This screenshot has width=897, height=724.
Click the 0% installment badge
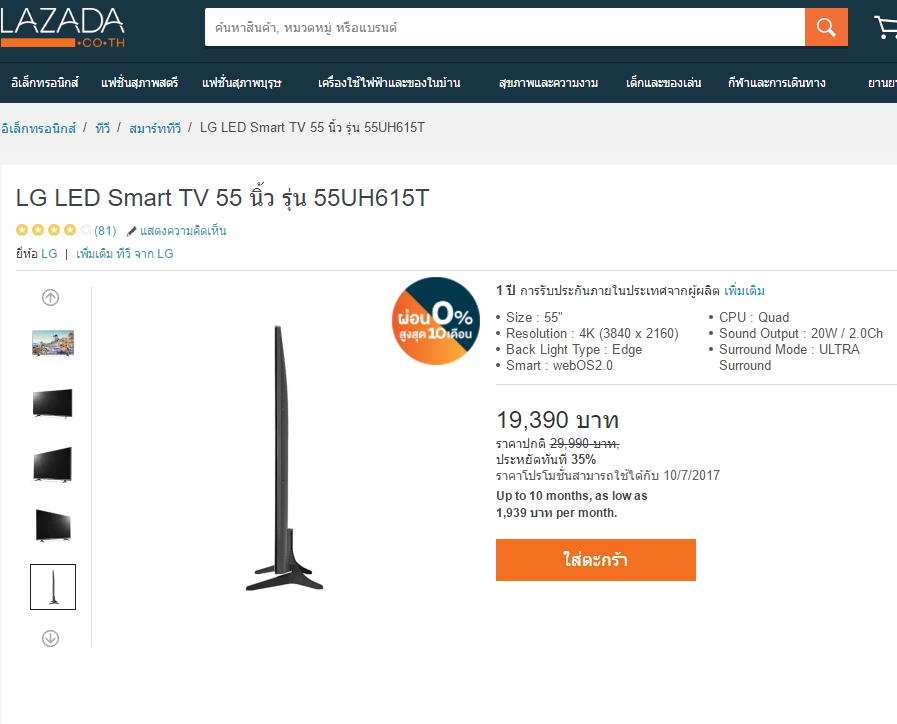(x=436, y=321)
